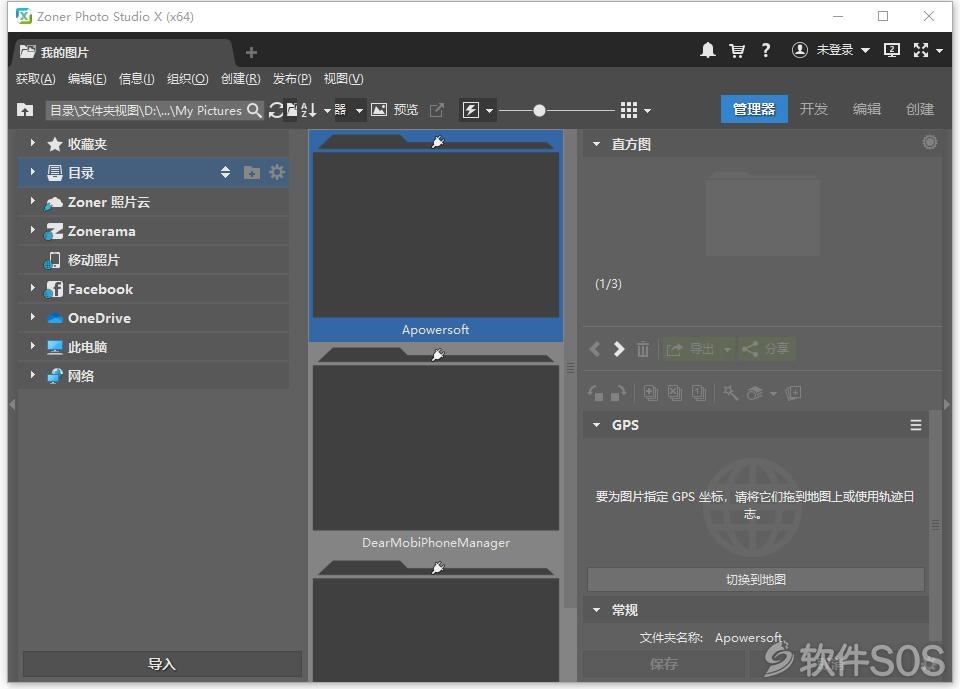Click the quick-action lightning icon
The image size is (960, 689).
click(x=470, y=110)
